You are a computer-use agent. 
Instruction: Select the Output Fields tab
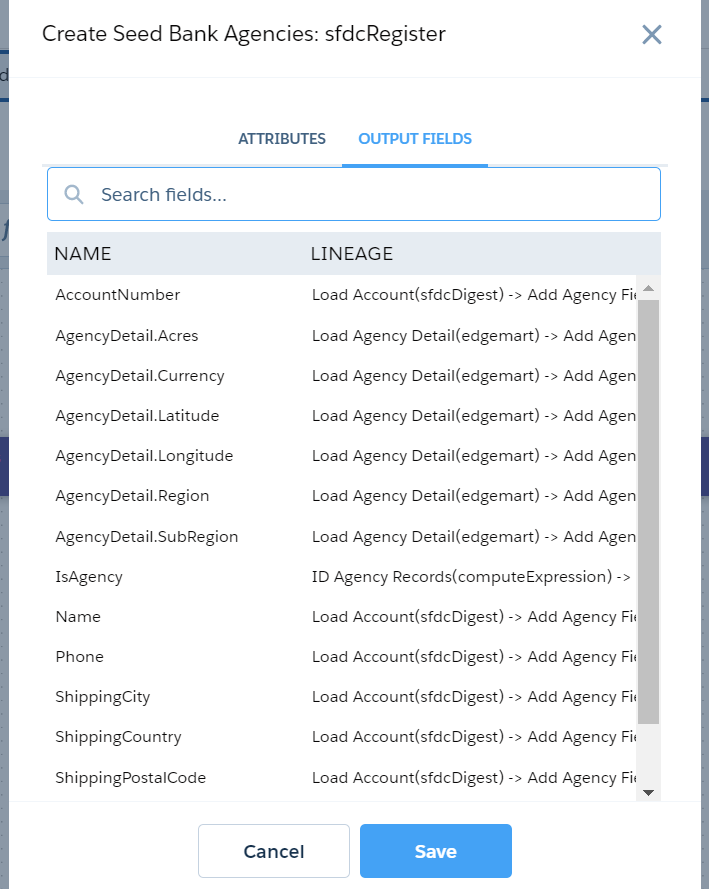(x=415, y=139)
